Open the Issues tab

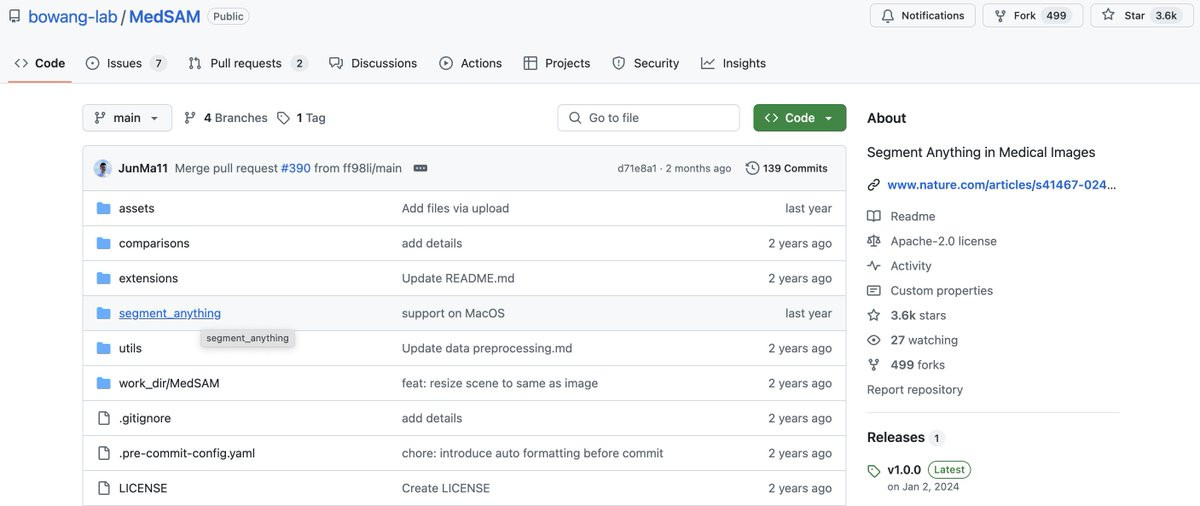click(126, 63)
